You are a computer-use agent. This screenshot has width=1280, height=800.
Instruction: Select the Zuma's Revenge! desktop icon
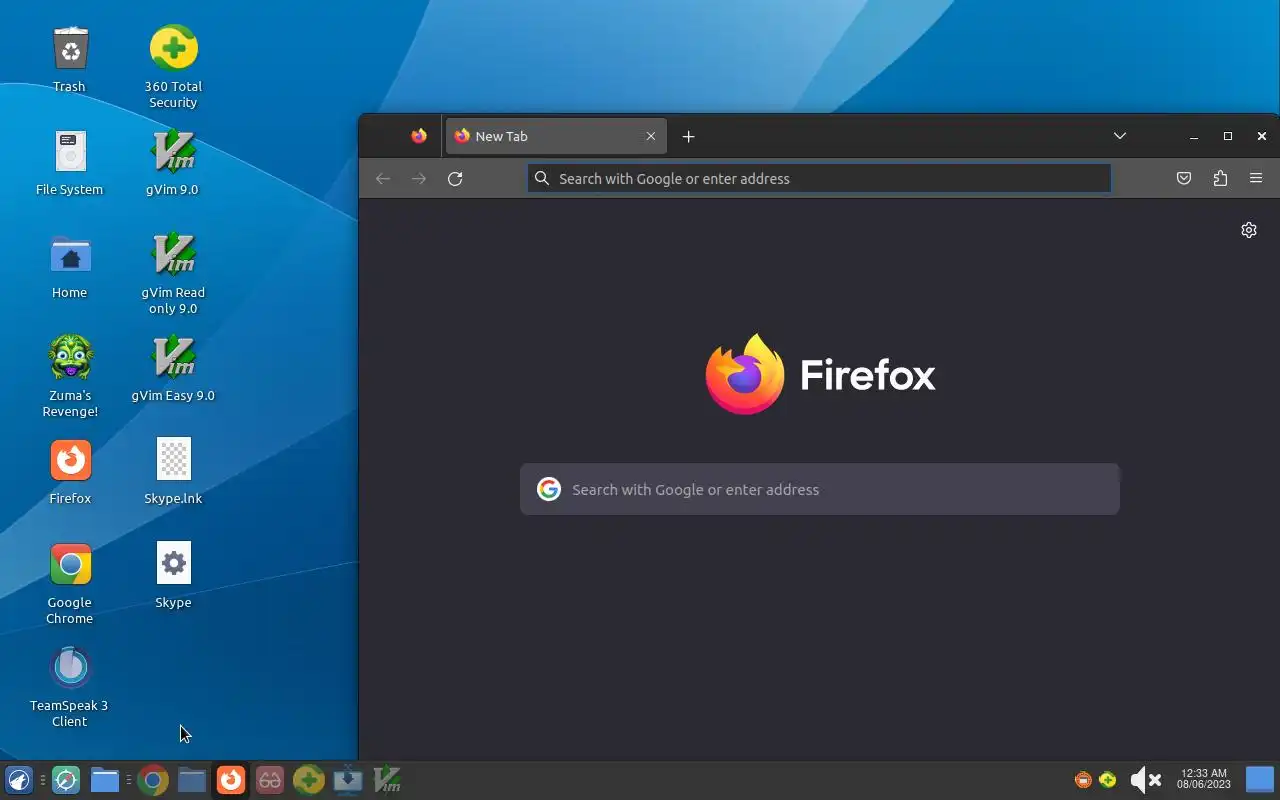click(70, 376)
